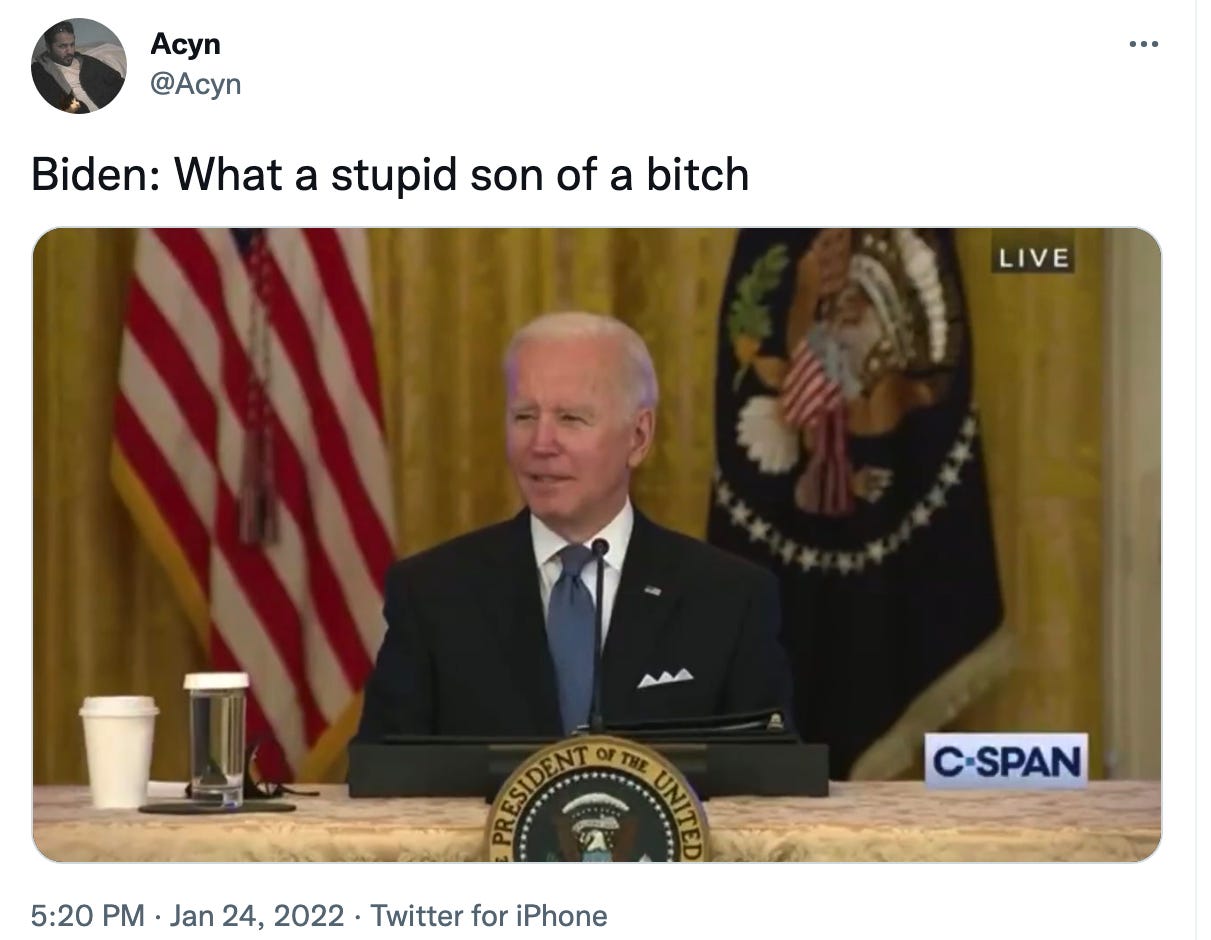
Task: Click the 5:20 PM timestamp
Action: tap(88, 915)
